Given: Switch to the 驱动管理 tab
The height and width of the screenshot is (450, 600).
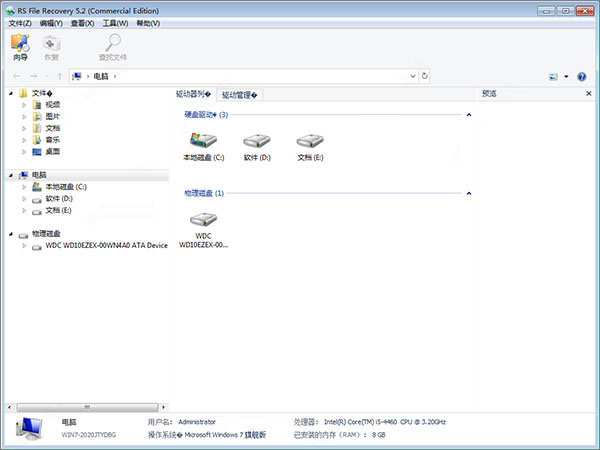Looking at the screenshot, I should coord(240,95).
